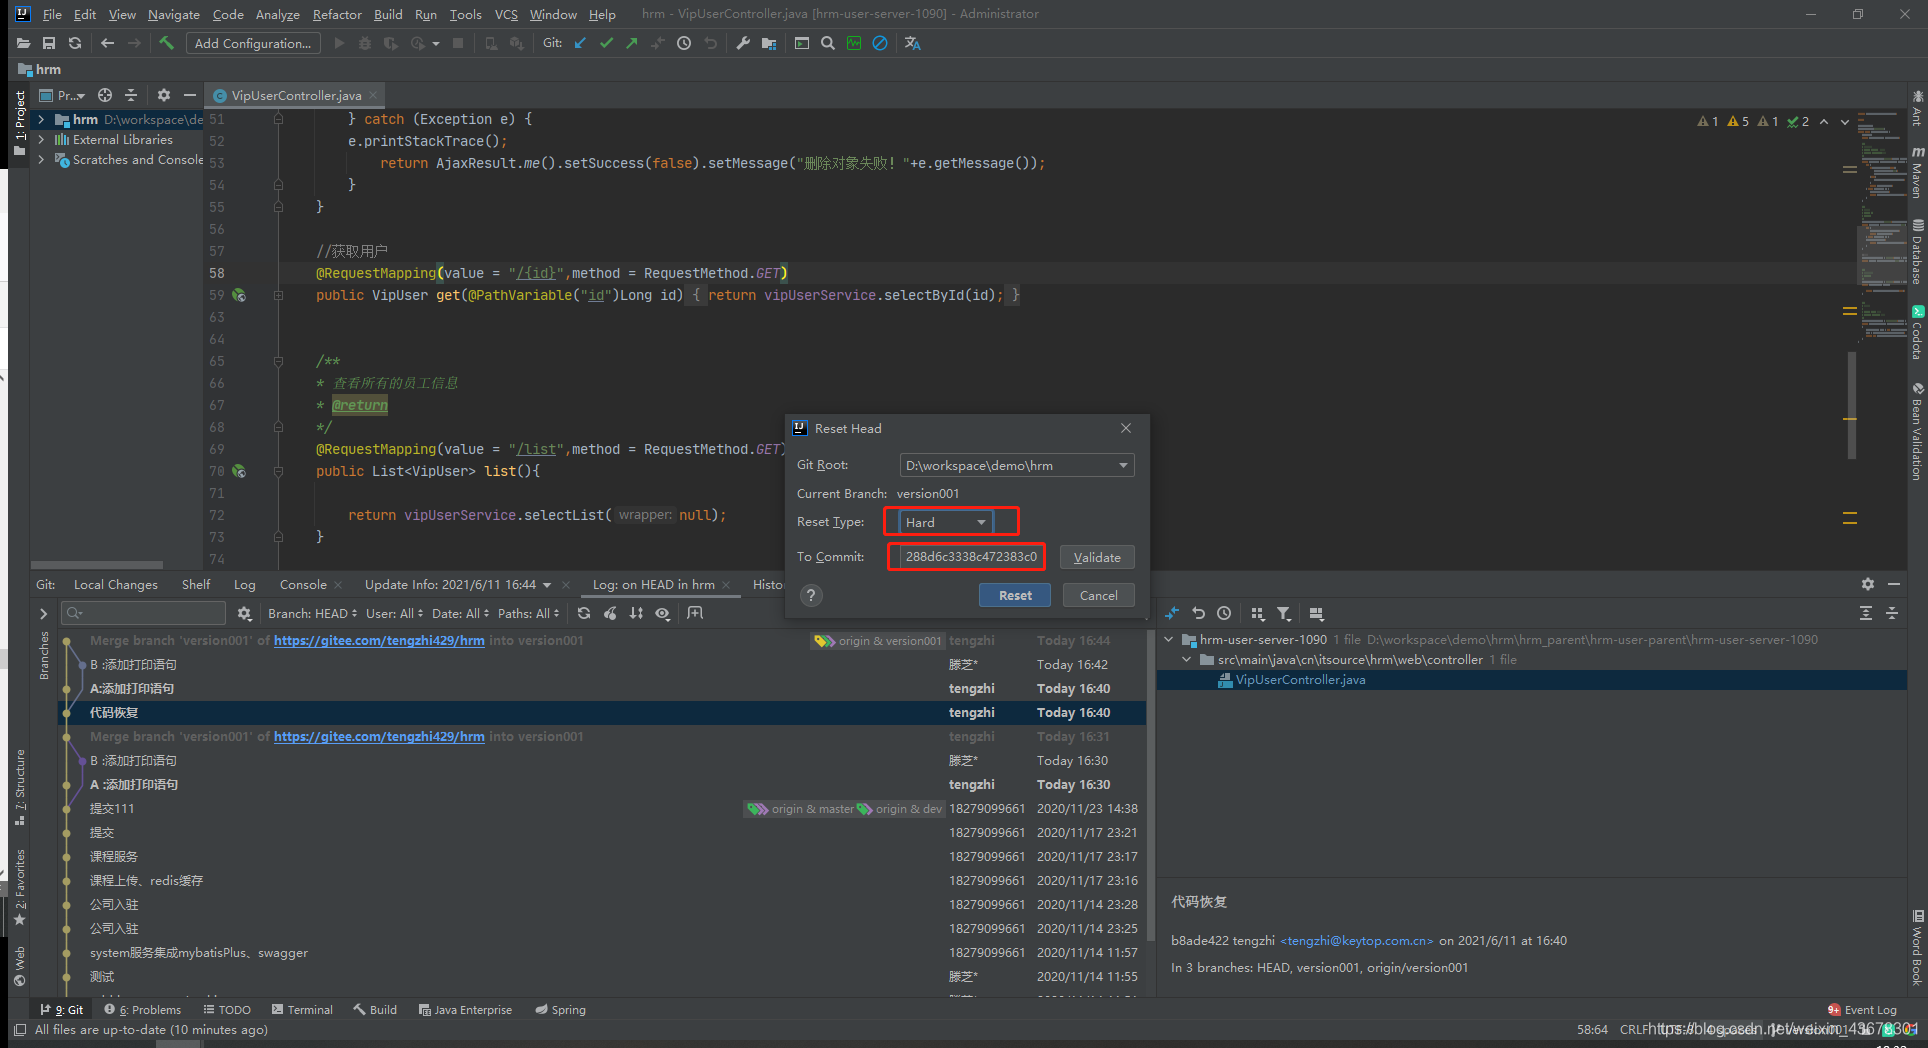This screenshot has width=1928, height=1048.
Task: Toggle filter funnel icon in changes pane
Action: 1284,613
